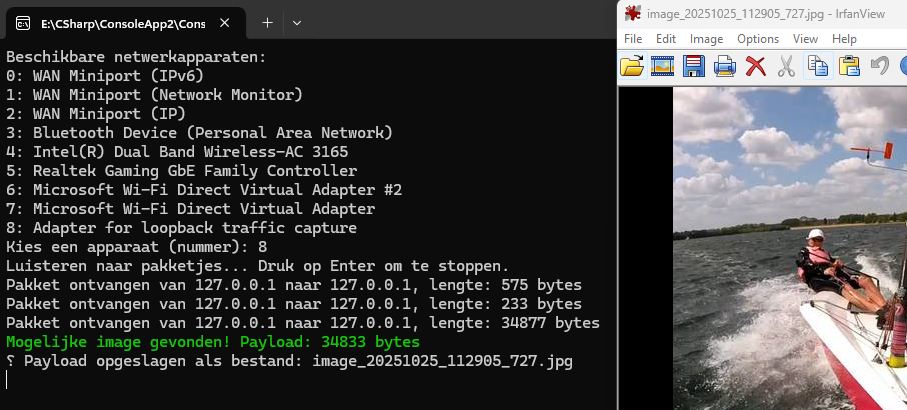Open the Edit menu in IrfanView
The width and height of the screenshot is (907, 410).
(666, 39)
